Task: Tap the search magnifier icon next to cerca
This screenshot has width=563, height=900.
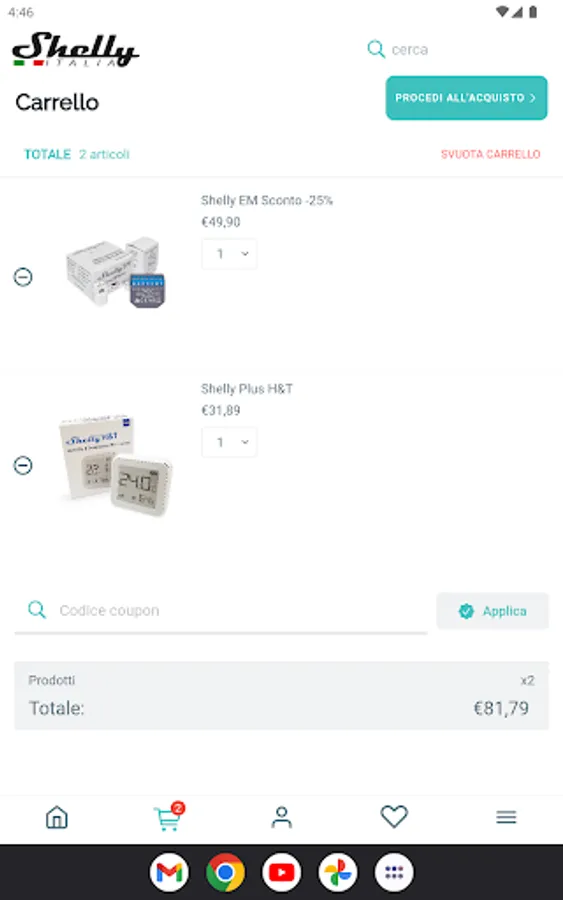Action: pos(376,49)
